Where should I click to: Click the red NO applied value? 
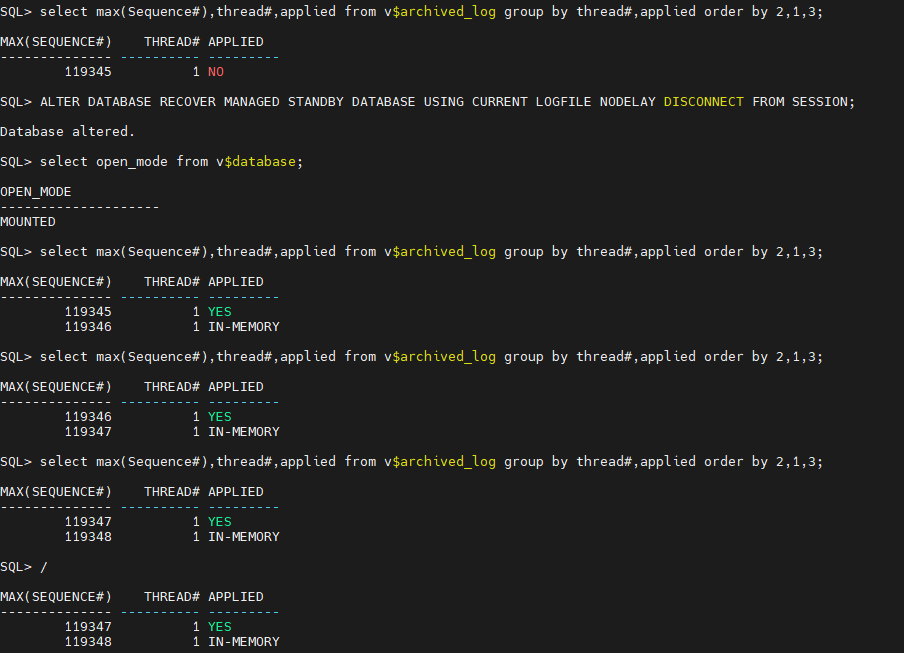(x=215, y=72)
